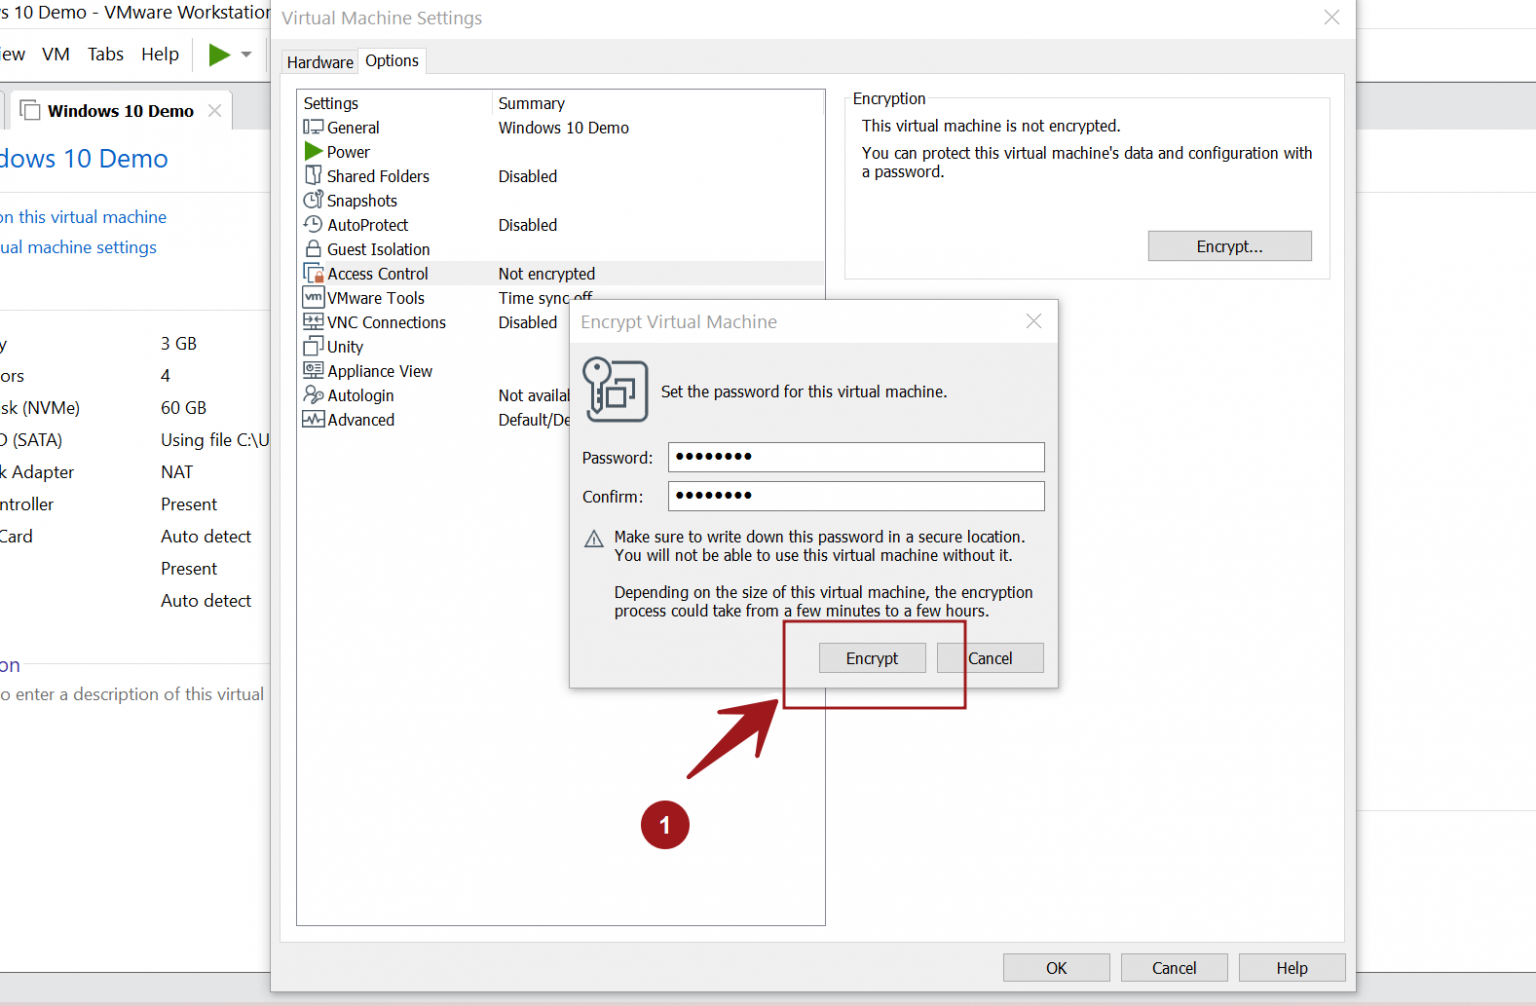This screenshot has width=1536, height=1006.
Task: Click the green Power icon in settings list
Action: tap(313, 151)
